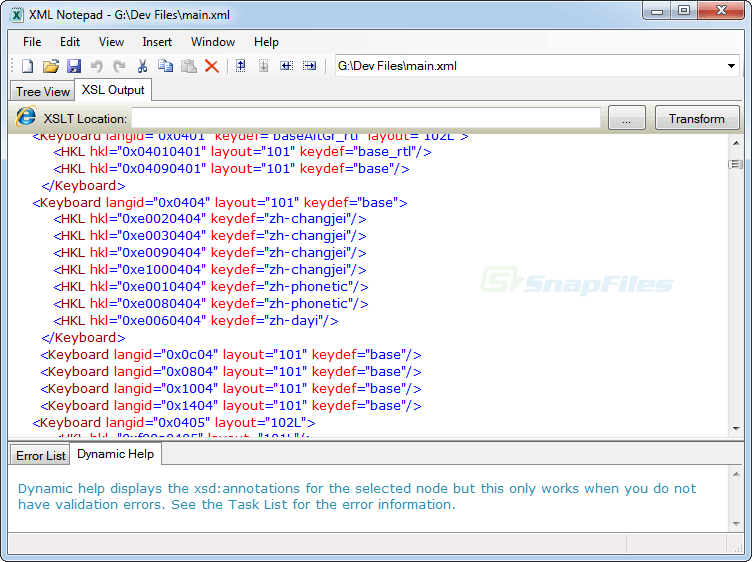Open the Help menu

coord(266,42)
